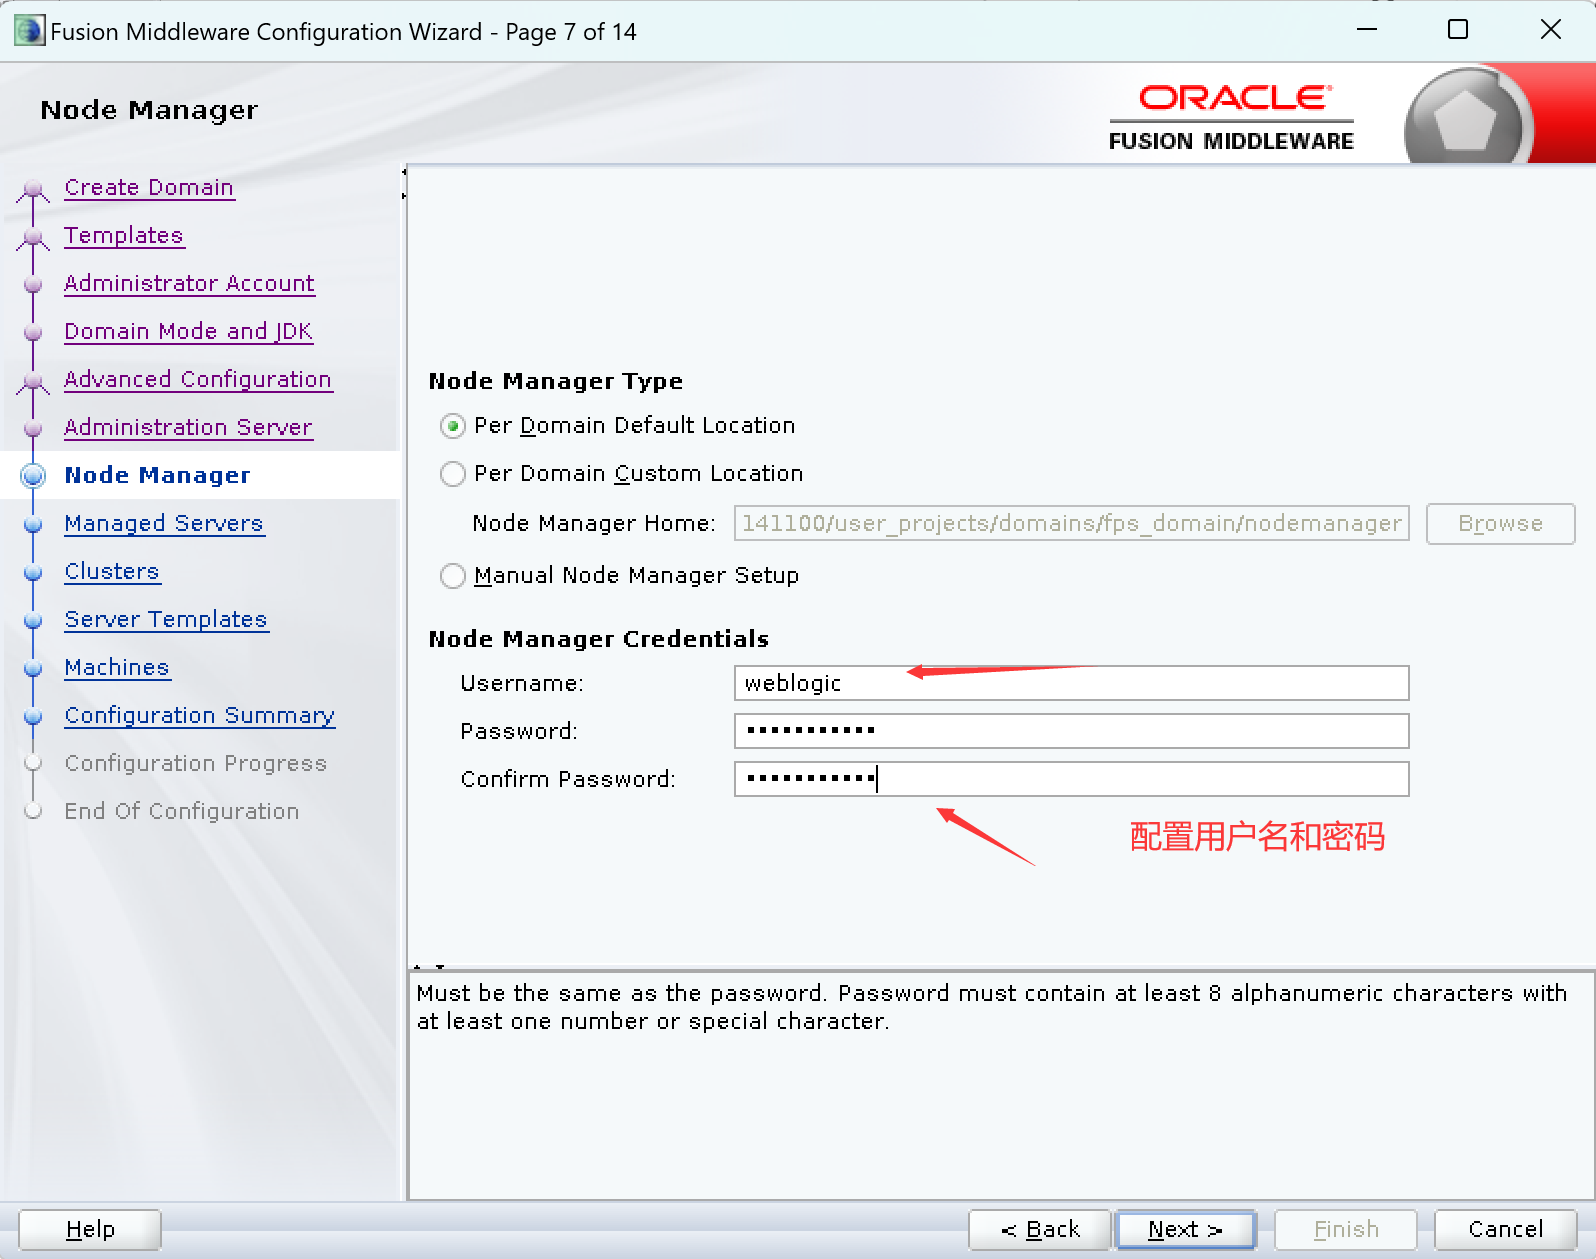Viewport: 1596px width, 1259px height.
Task: Click the wizard app icon in title bar
Action: point(29,31)
